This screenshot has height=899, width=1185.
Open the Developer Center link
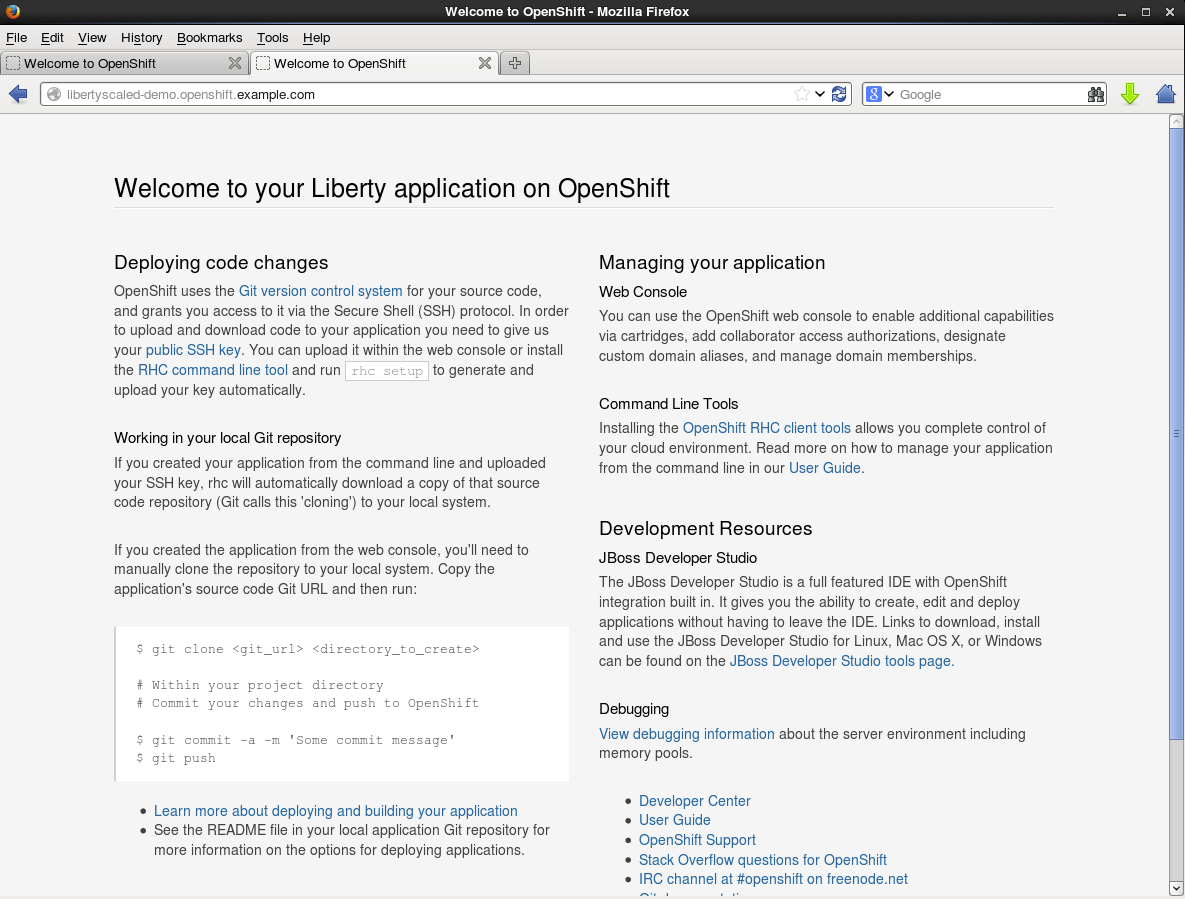(x=695, y=801)
